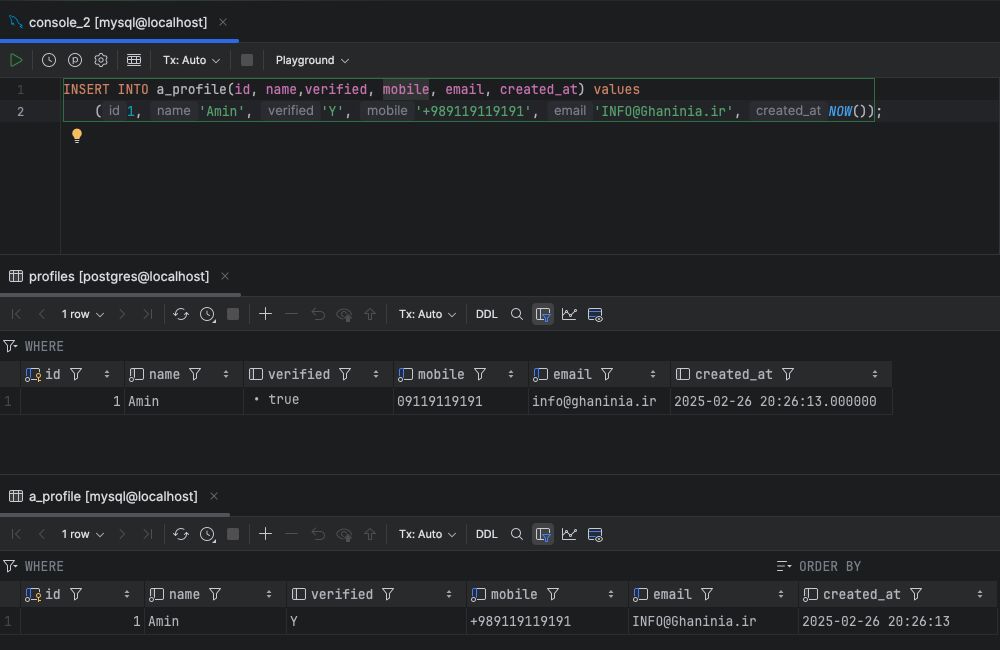1000x650 pixels.
Task: Click the Explain Plan icon in console toolbar
Action: click(x=75, y=60)
